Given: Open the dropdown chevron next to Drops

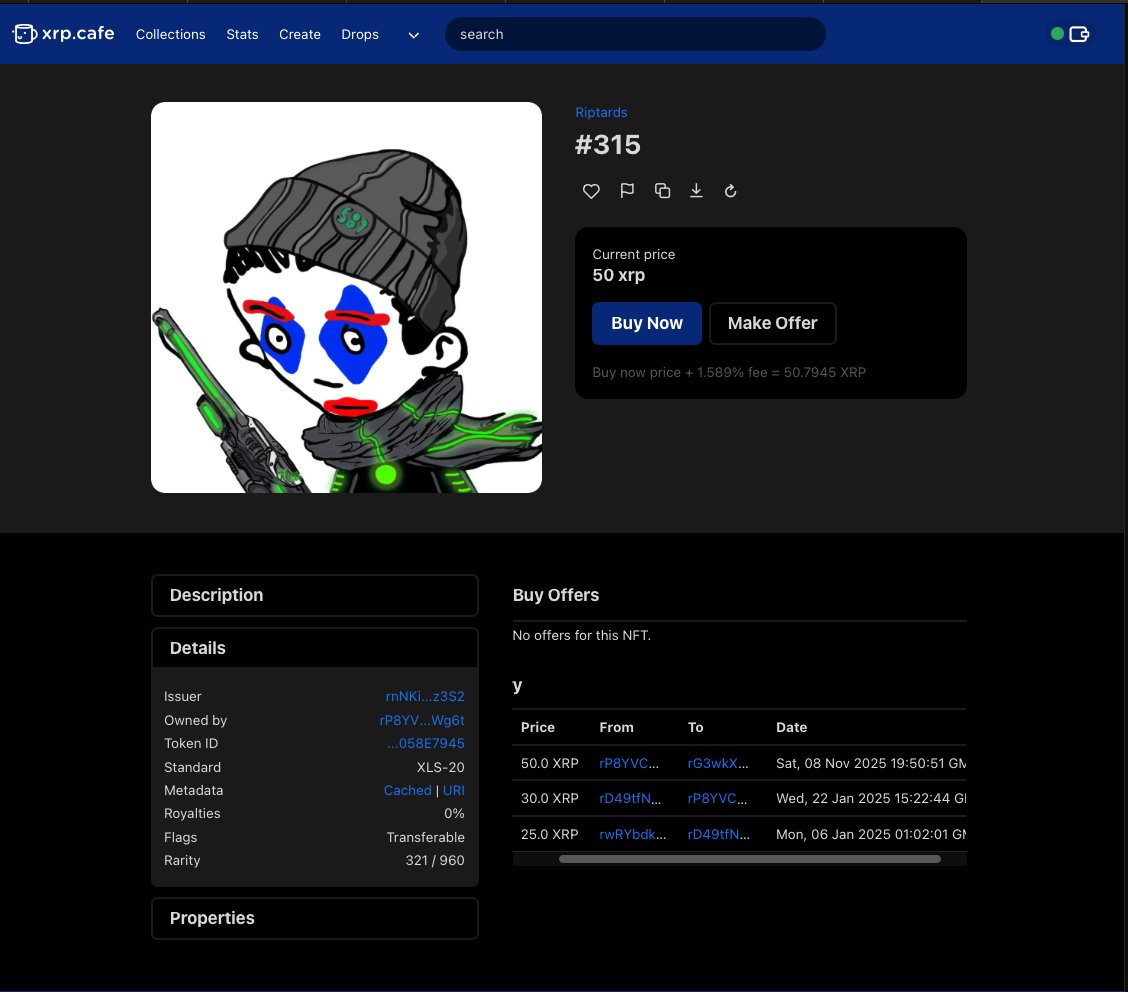Looking at the screenshot, I should coord(413,35).
